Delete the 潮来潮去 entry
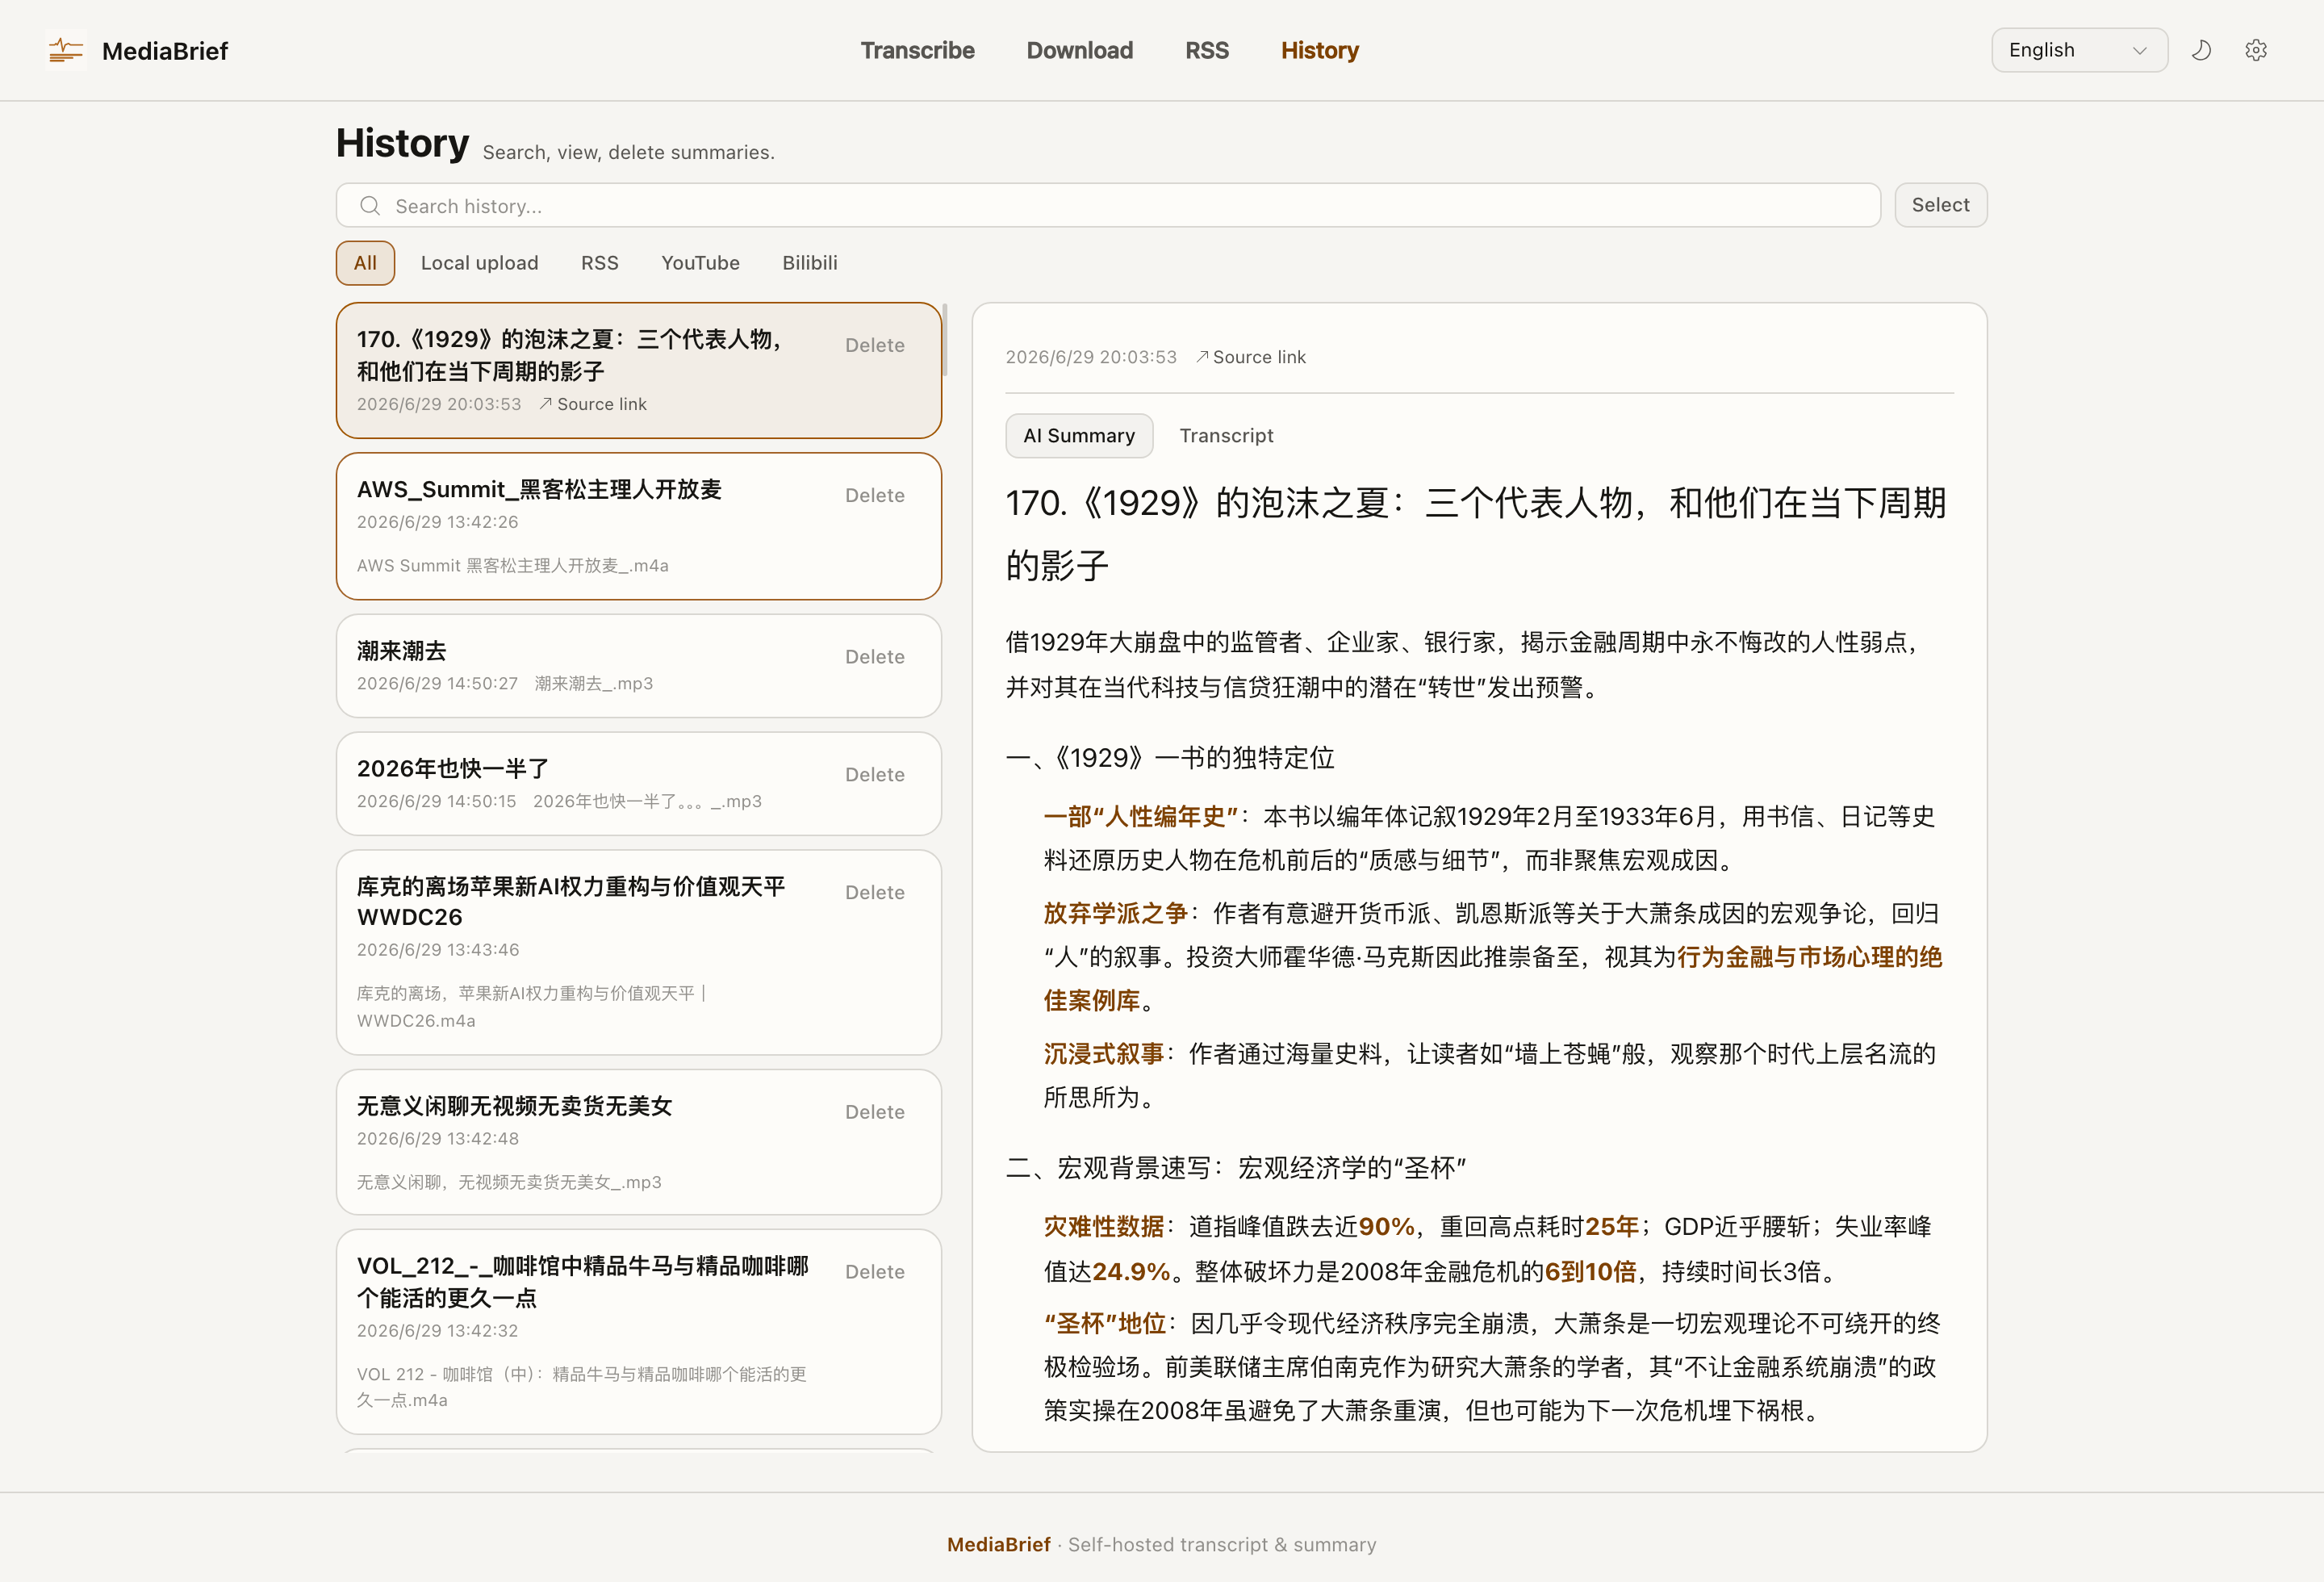This screenshot has width=2324, height=1582. 874,657
